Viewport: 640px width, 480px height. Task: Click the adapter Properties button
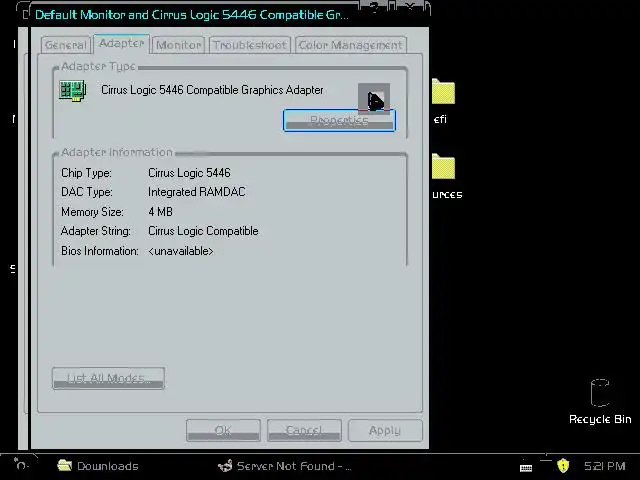pos(339,120)
